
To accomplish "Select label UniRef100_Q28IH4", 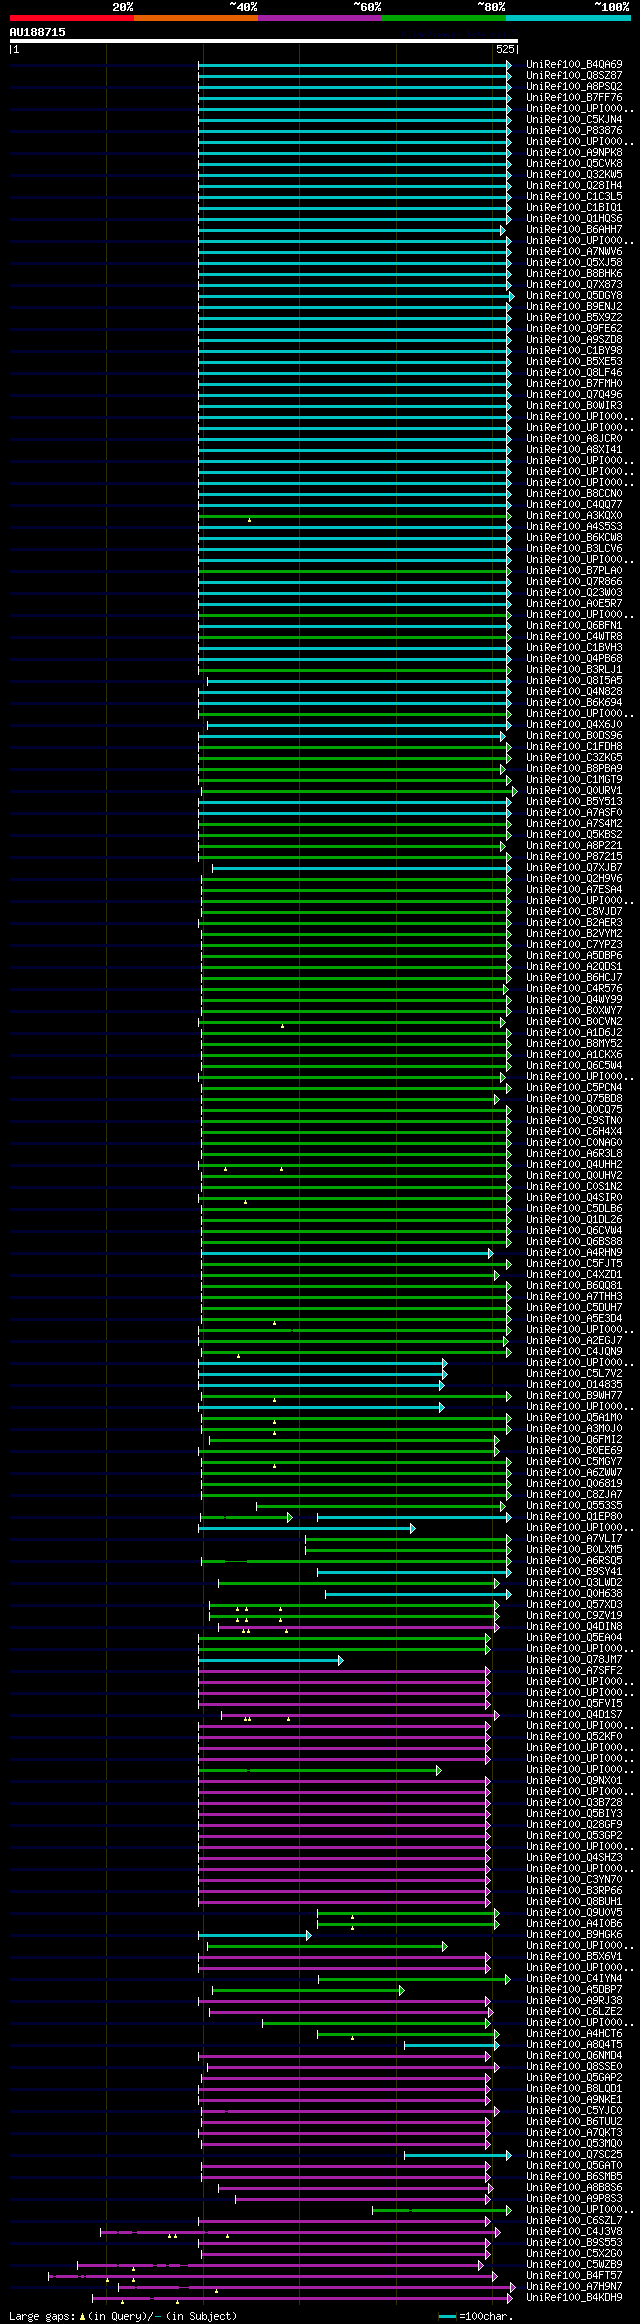I will 574,186.
